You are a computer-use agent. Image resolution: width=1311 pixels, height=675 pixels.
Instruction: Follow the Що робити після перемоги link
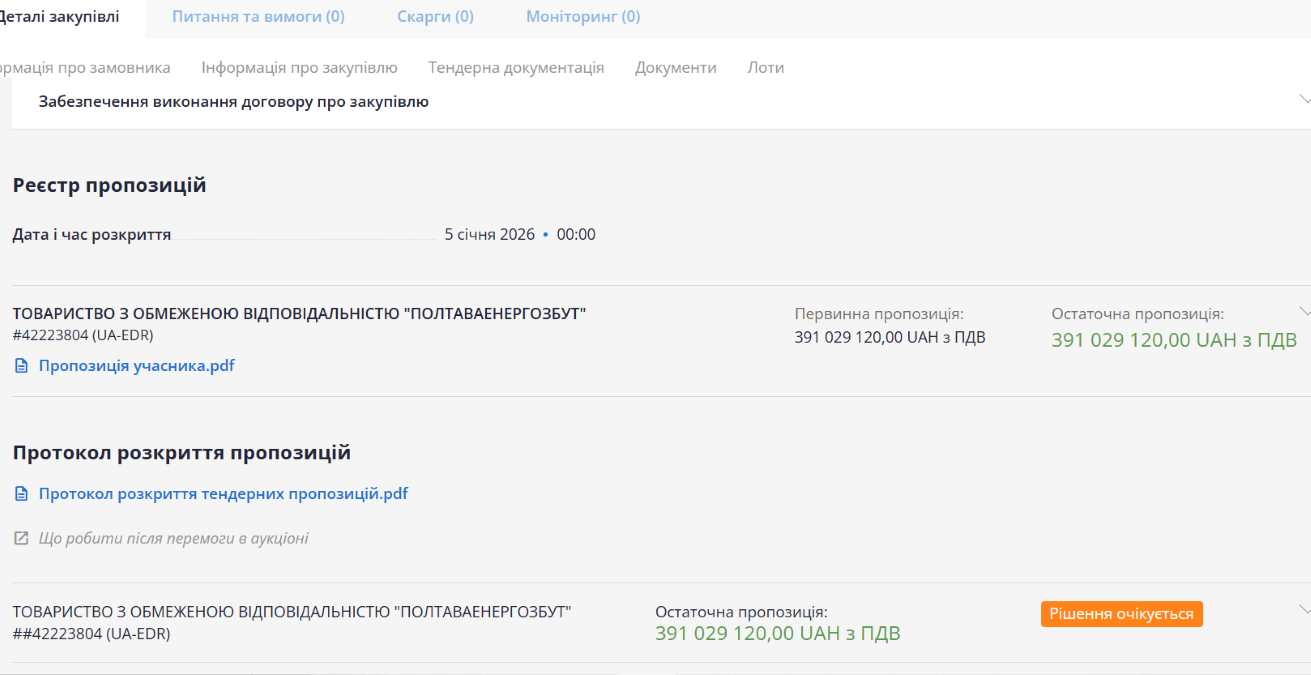point(173,539)
